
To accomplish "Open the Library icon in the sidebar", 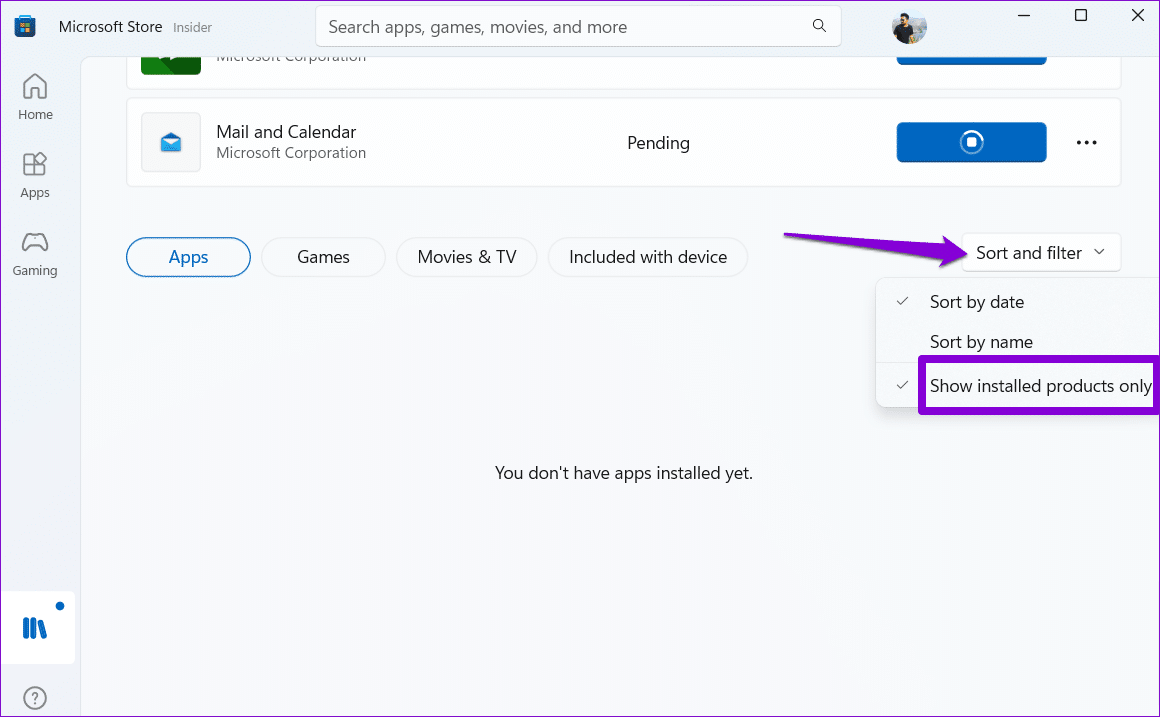I will [x=35, y=628].
